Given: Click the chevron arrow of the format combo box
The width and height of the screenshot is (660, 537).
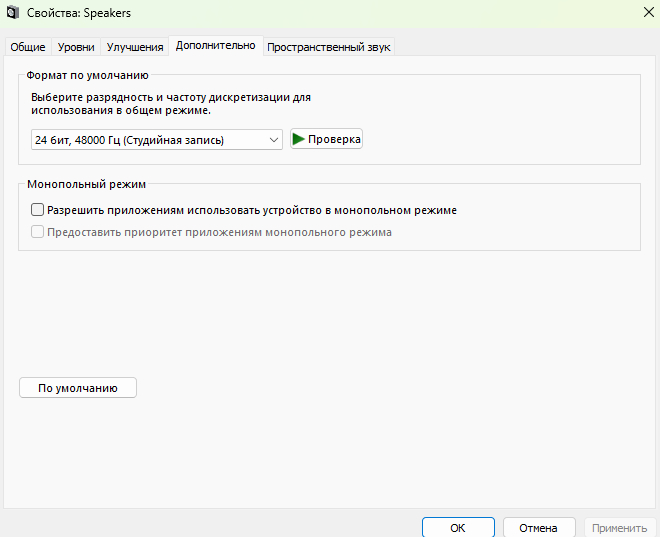Looking at the screenshot, I should (x=274, y=140).
